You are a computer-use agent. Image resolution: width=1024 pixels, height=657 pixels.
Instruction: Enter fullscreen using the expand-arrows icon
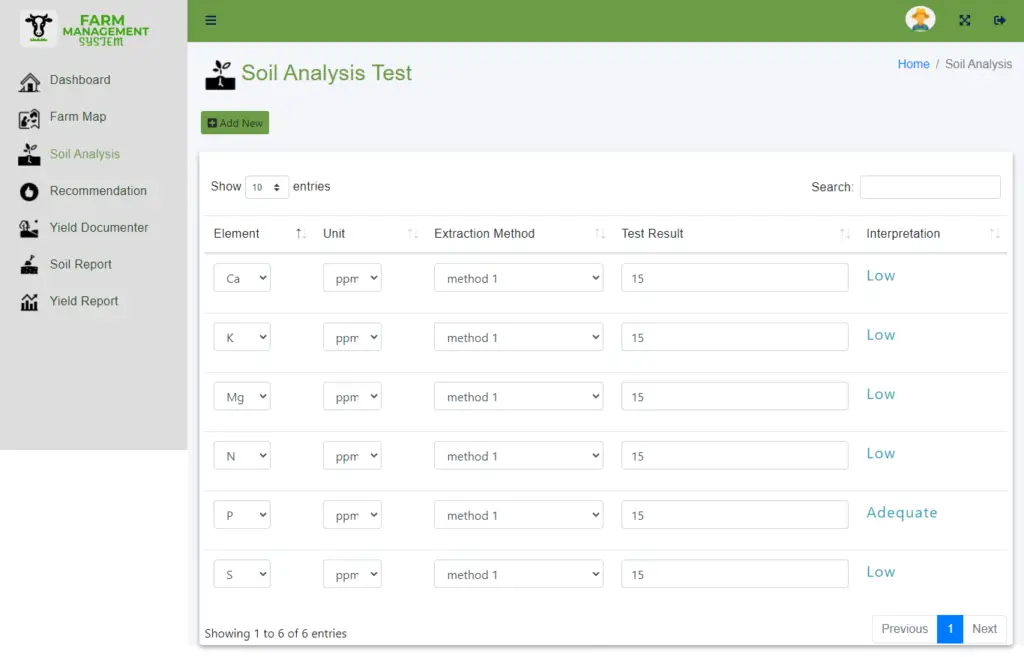click(964, 19)
